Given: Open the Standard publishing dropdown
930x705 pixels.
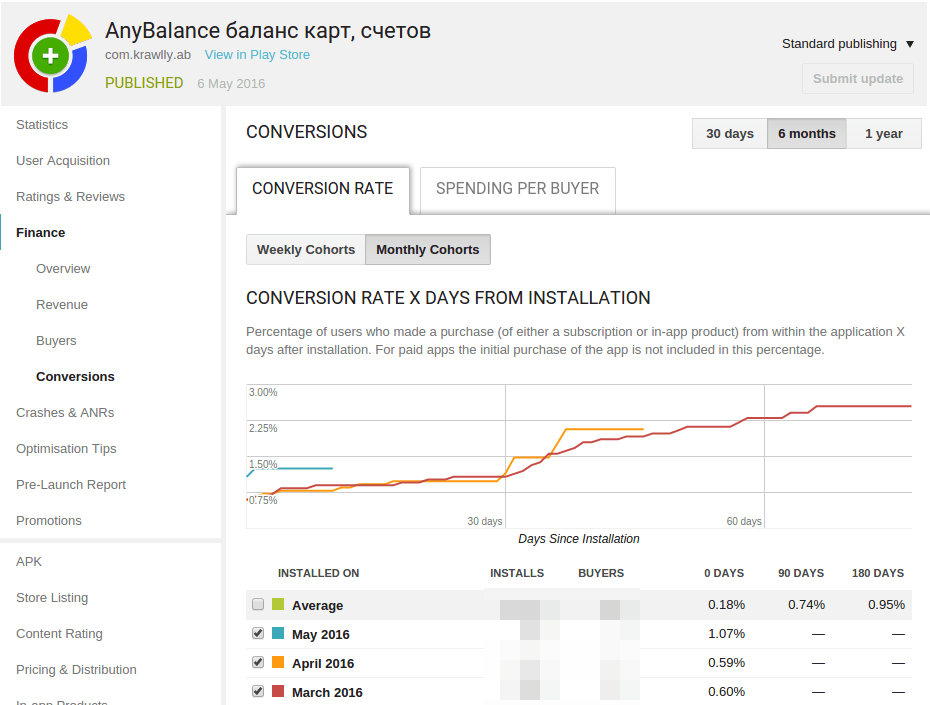Looking at the screenshot, I should (x=847, y=44).
